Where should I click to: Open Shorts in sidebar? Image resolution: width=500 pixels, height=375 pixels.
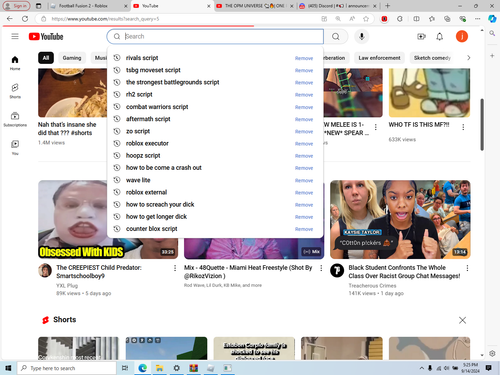tap(15, 91)
